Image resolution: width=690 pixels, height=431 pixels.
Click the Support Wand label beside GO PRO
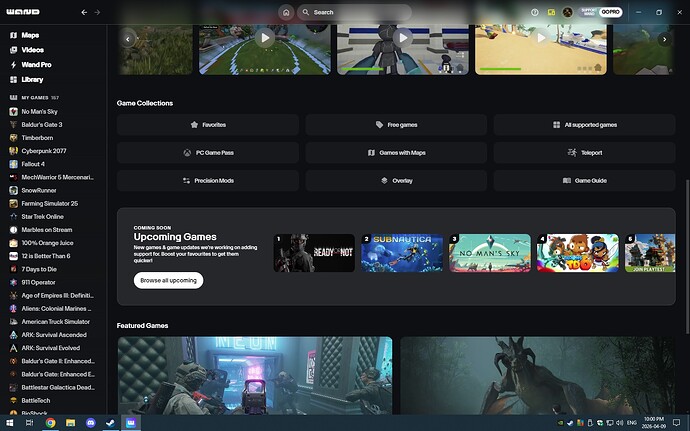point(588,12)
